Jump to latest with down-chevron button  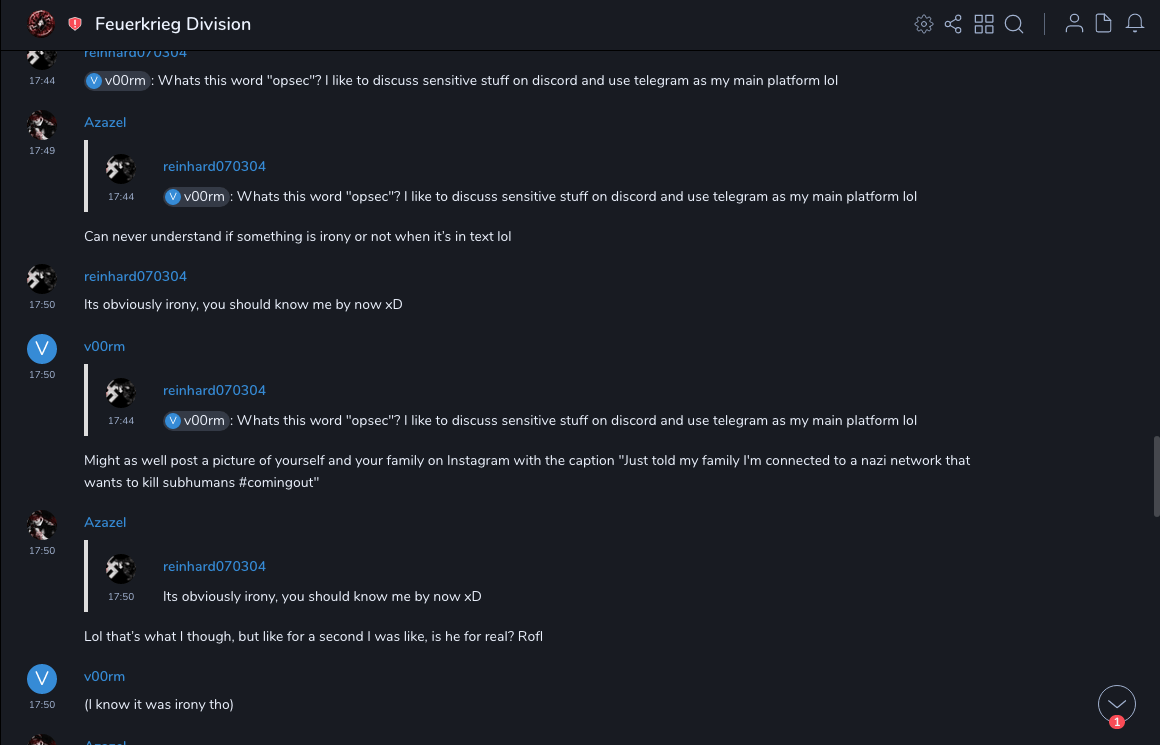point(1116,703)
